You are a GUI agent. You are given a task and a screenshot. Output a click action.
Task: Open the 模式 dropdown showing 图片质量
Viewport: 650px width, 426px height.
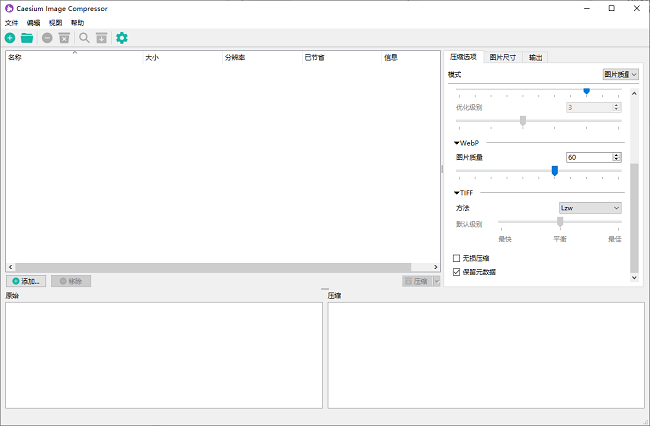click(x=620, y=75)
